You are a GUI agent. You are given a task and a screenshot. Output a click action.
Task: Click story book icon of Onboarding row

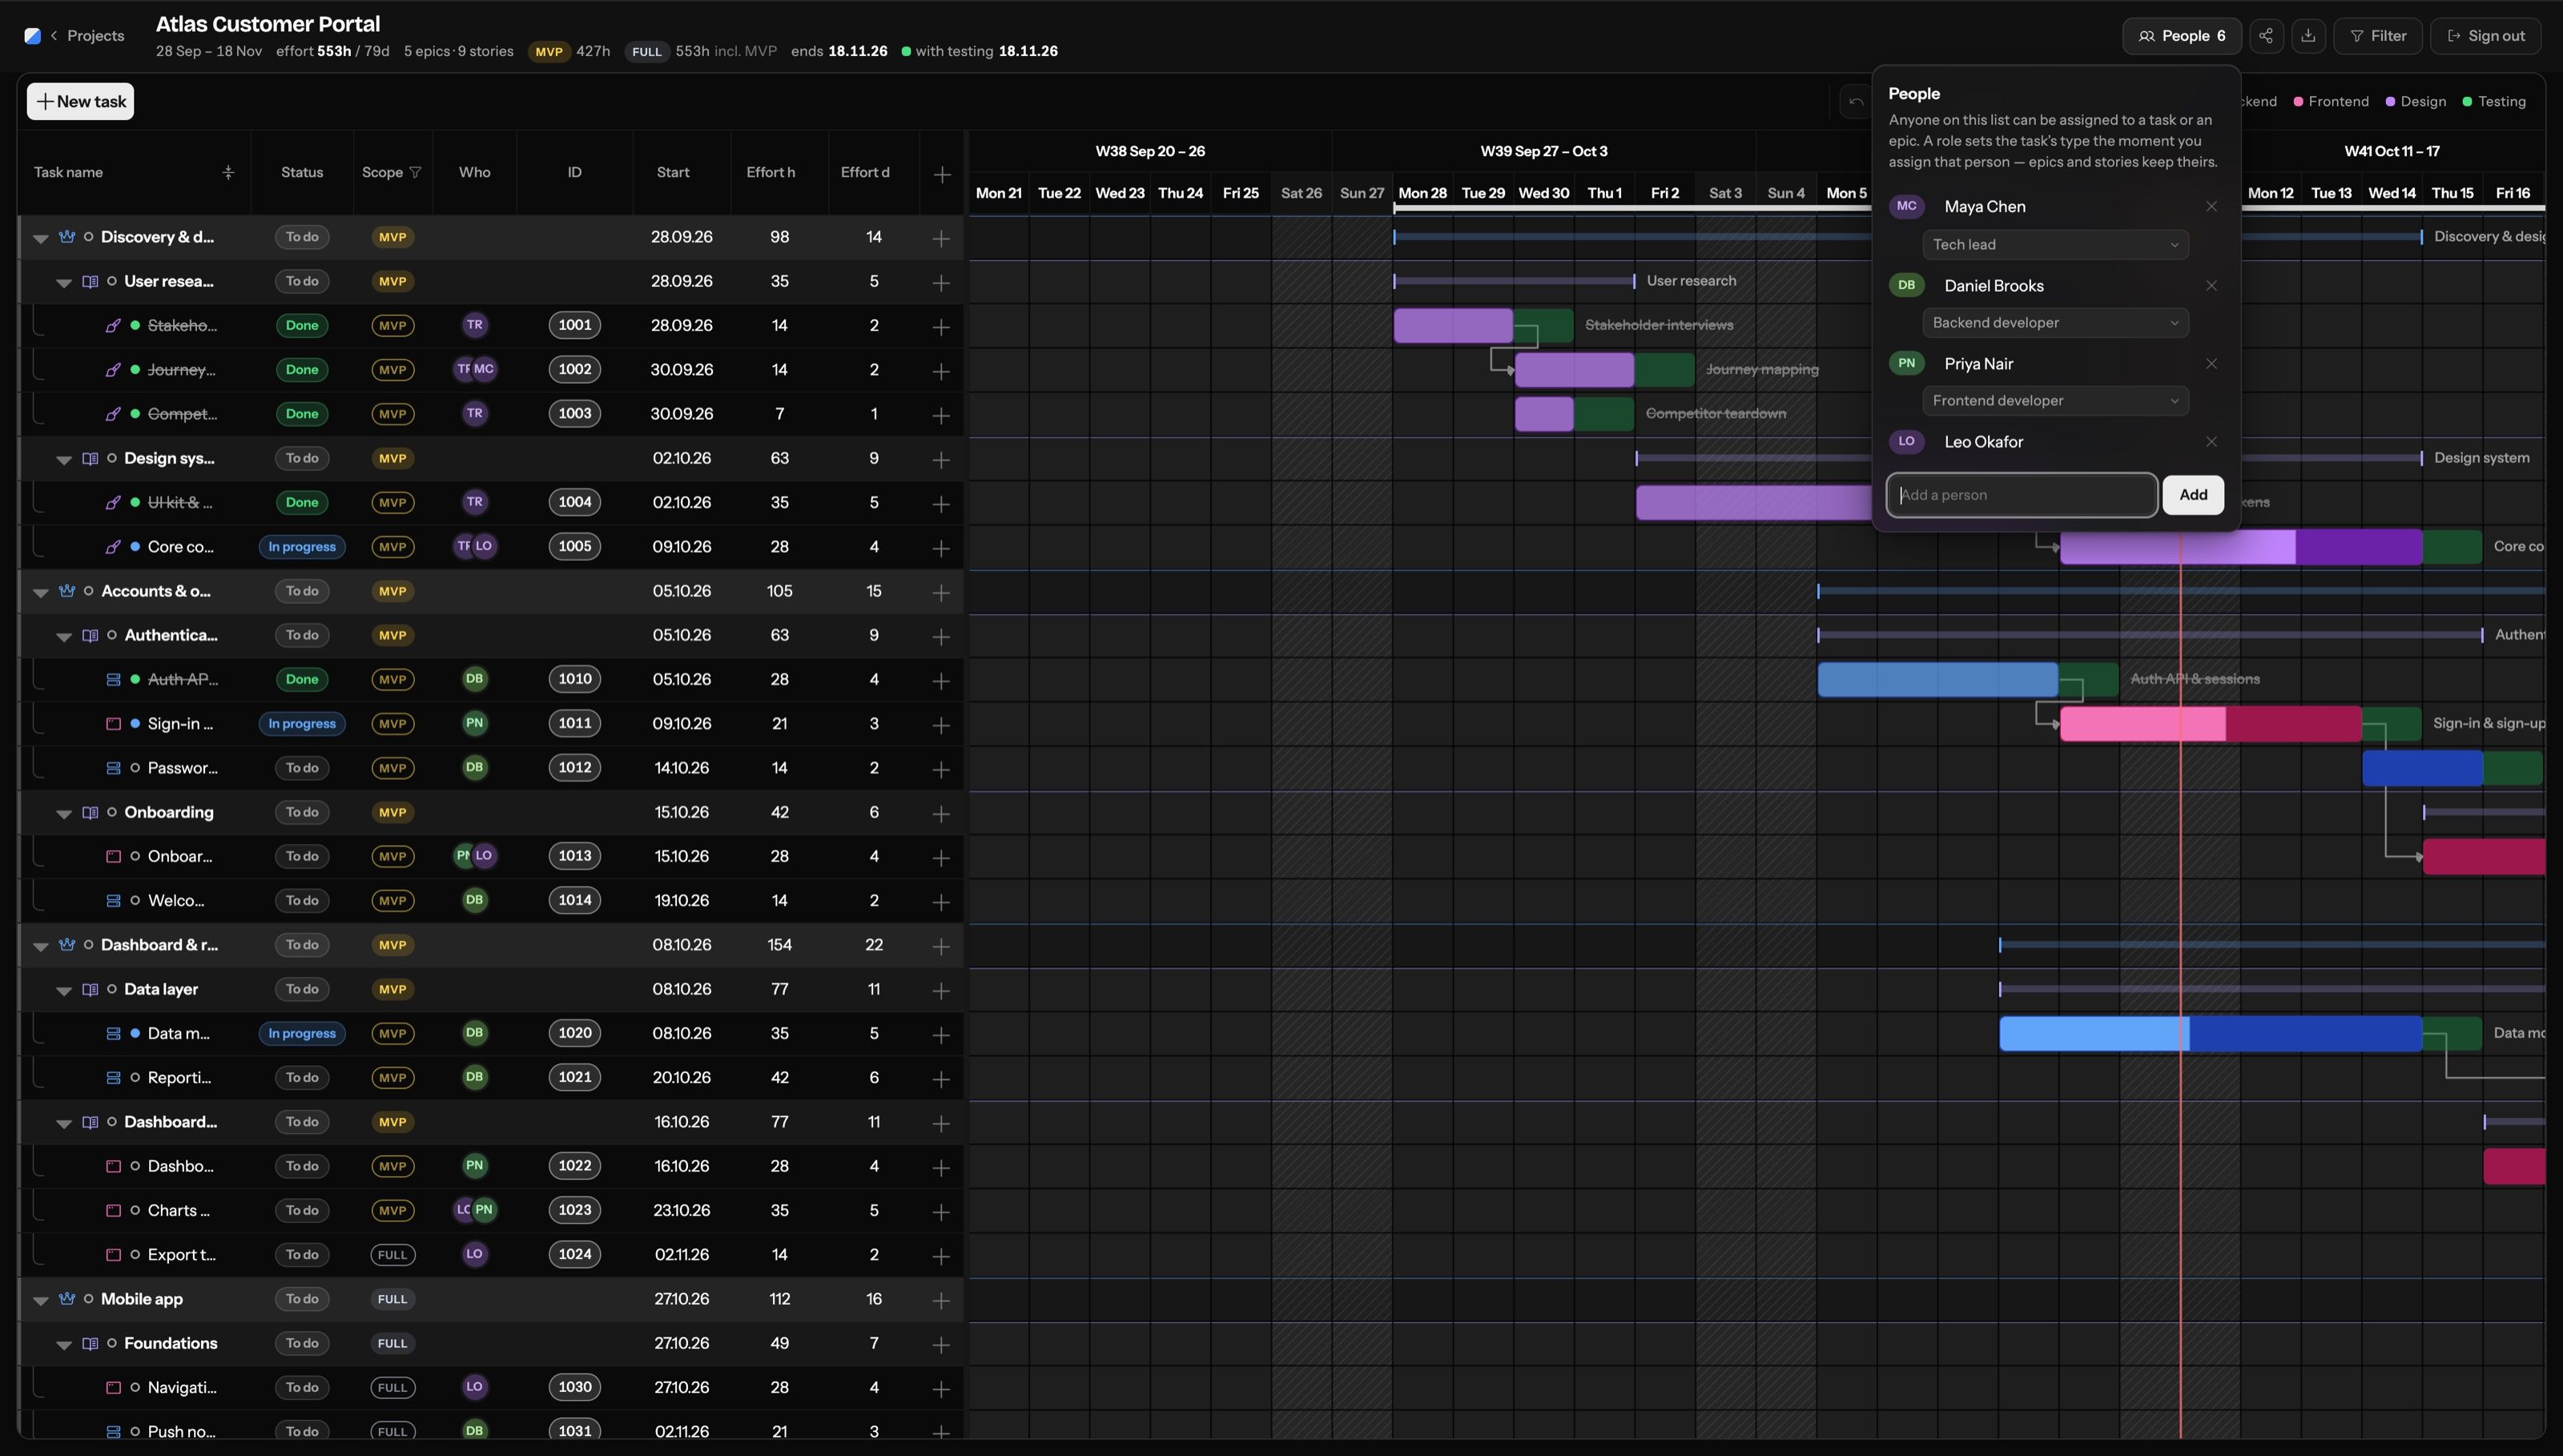pos(90,812)
